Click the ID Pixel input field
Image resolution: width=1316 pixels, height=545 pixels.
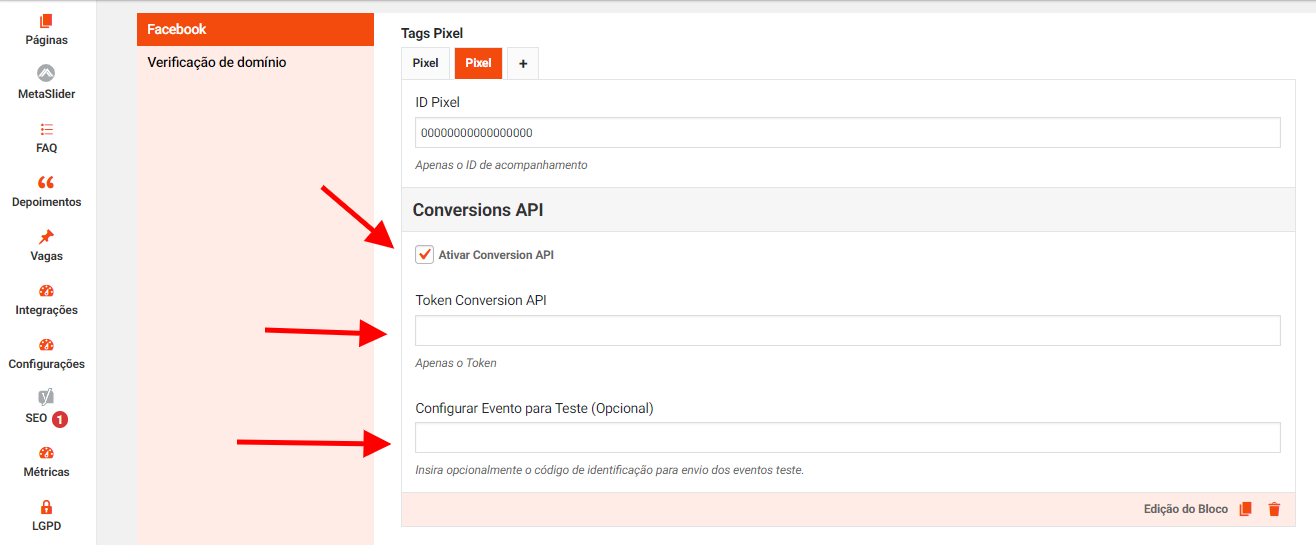[847, 133]
